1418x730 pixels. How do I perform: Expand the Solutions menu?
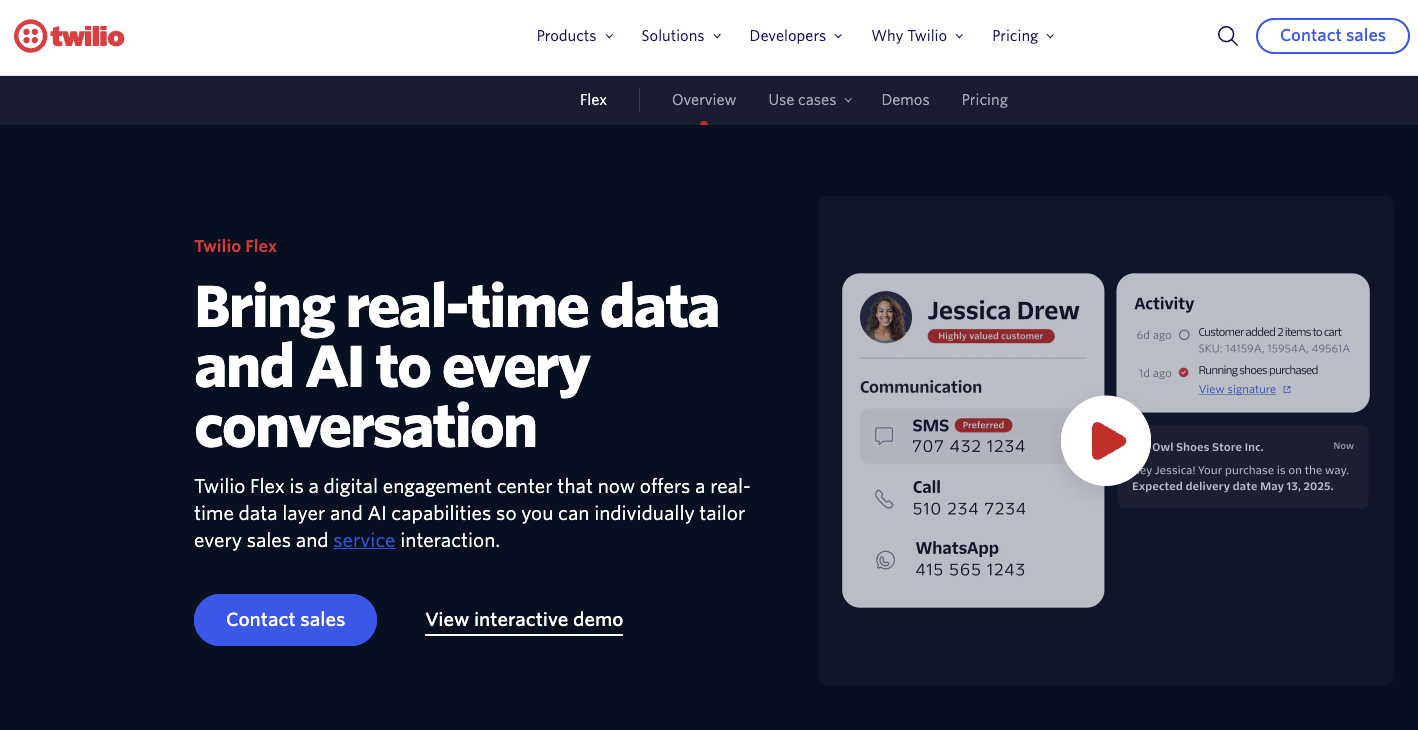coord(681,36)
